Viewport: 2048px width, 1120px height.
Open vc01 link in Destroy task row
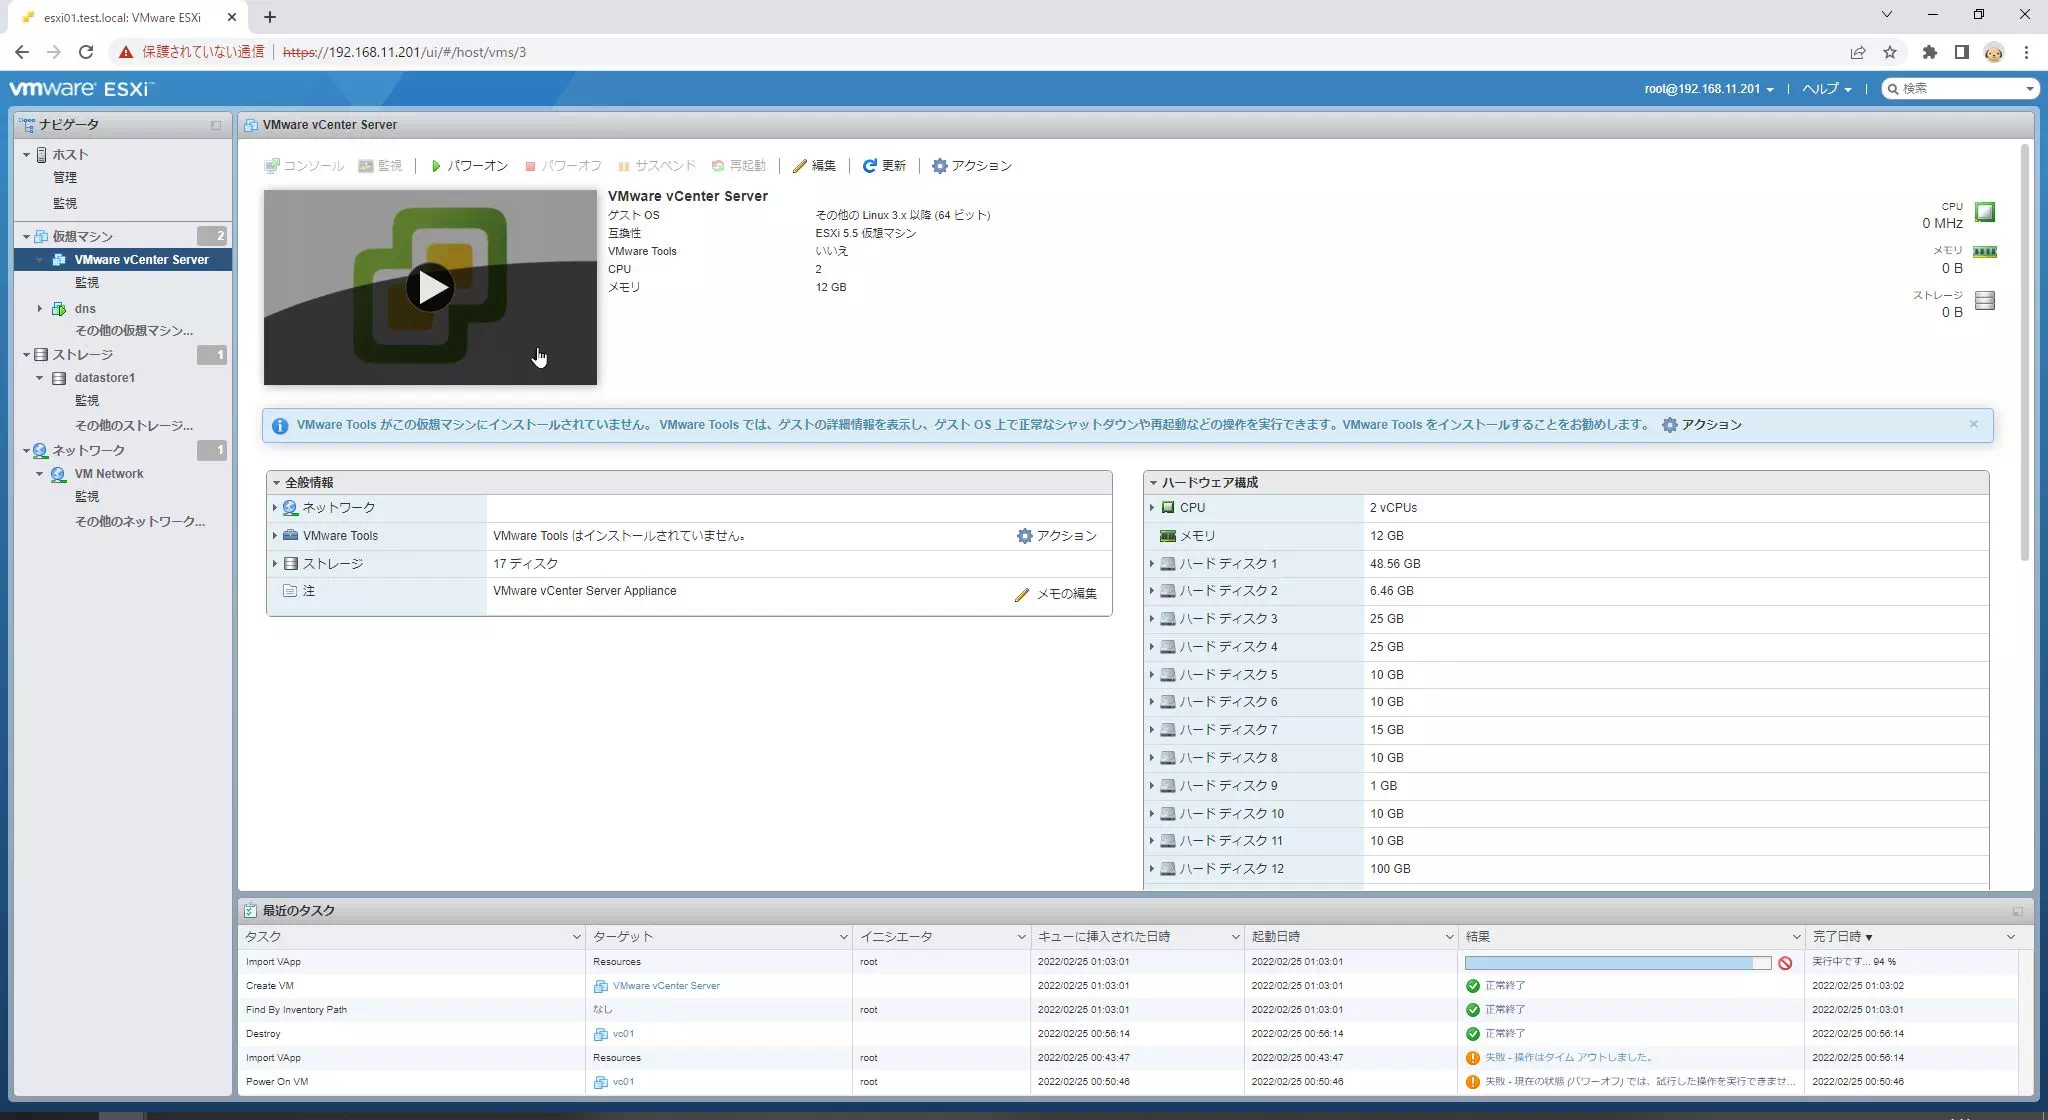pos(623,1034)
